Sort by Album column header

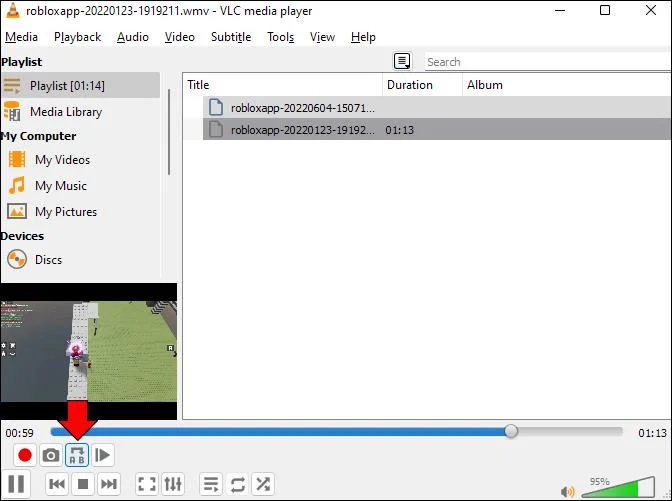(567, 84)
